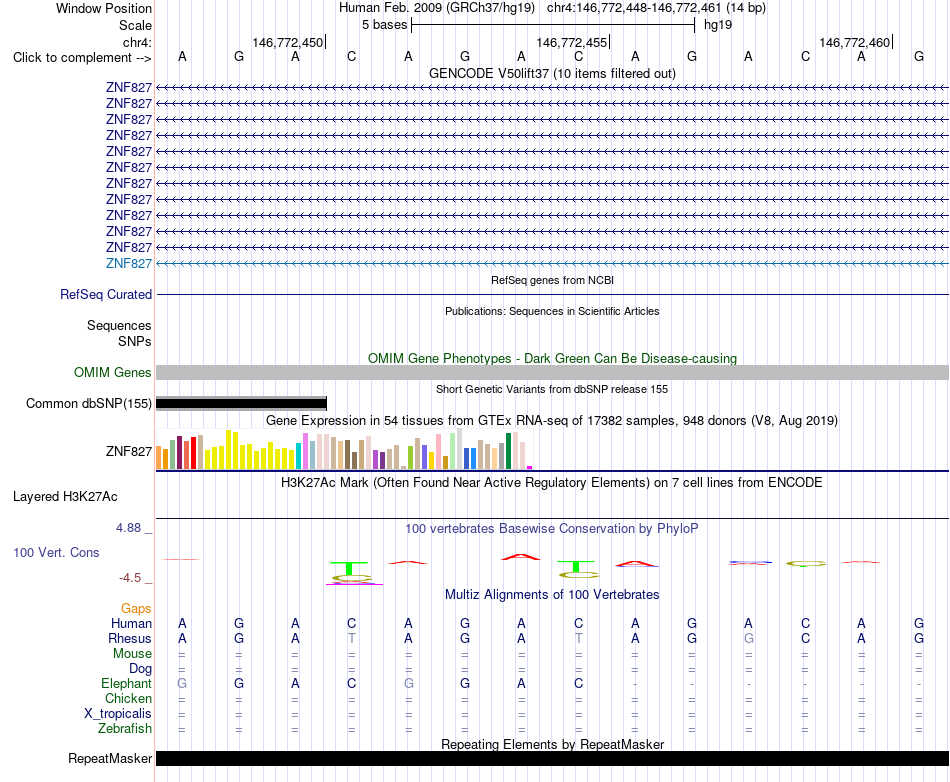
Task: Click the hg19 label next to the scale bar
Action: [718, 25]
